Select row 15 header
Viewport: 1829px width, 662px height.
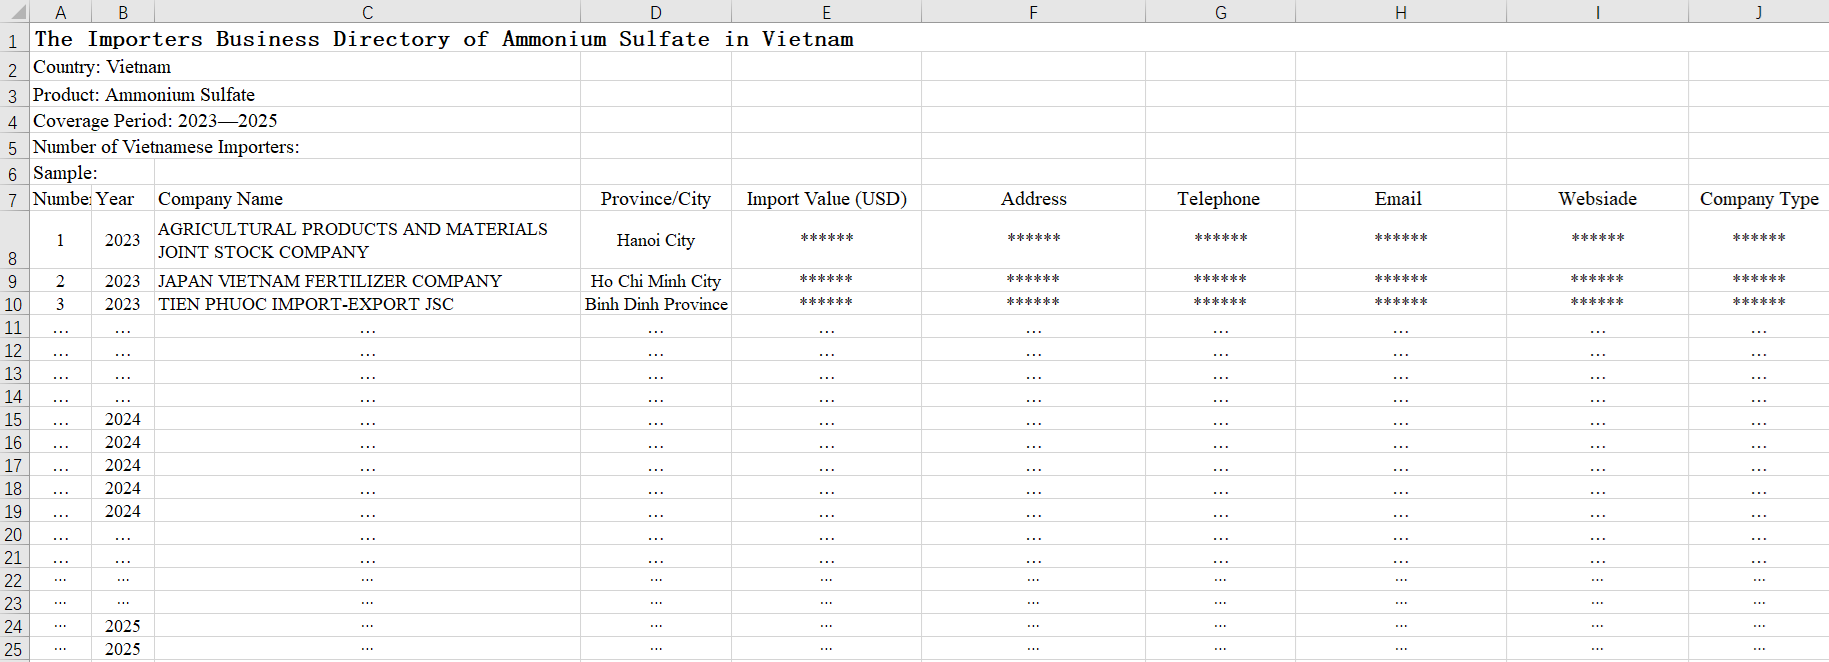click(13, 420)
